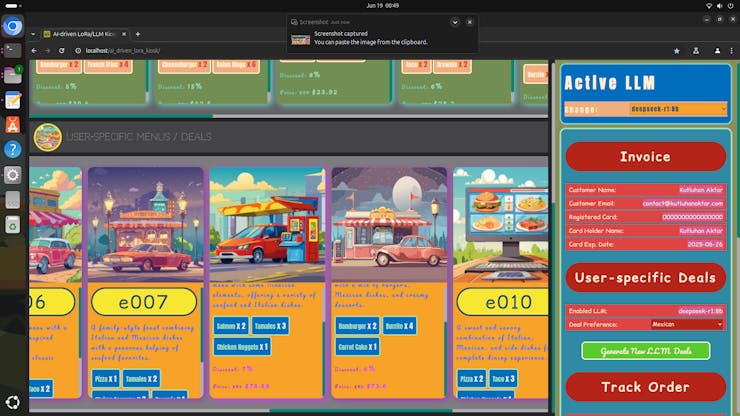Click the Registered Card field

point(646,217)
